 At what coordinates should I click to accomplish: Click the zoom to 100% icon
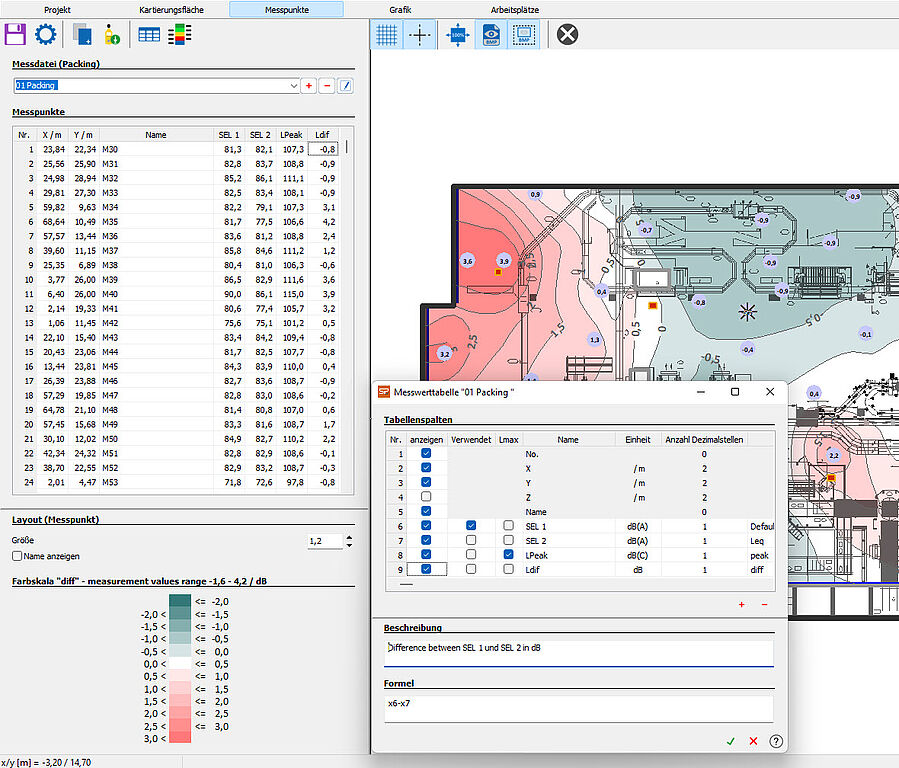[458, 34]
